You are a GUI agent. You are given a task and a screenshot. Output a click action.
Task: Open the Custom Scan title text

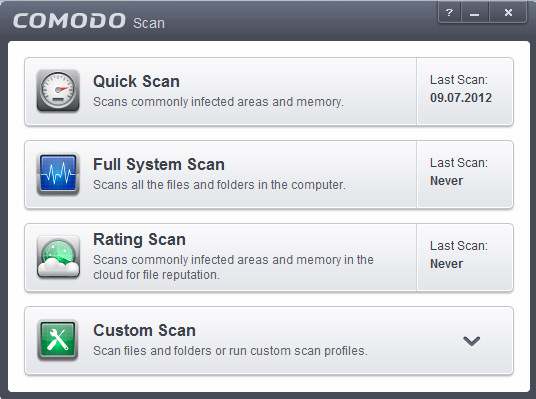144,331
